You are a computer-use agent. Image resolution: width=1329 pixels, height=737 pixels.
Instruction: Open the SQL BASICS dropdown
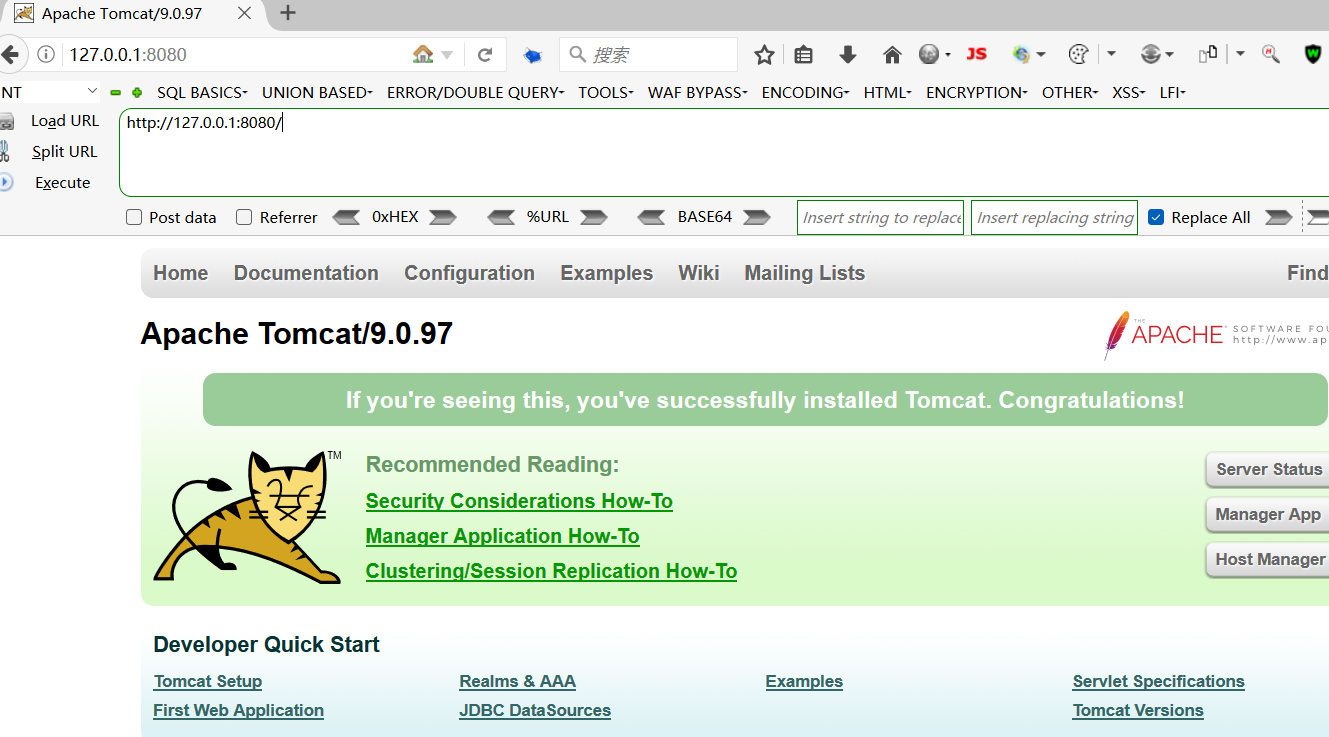click(201, 92)
